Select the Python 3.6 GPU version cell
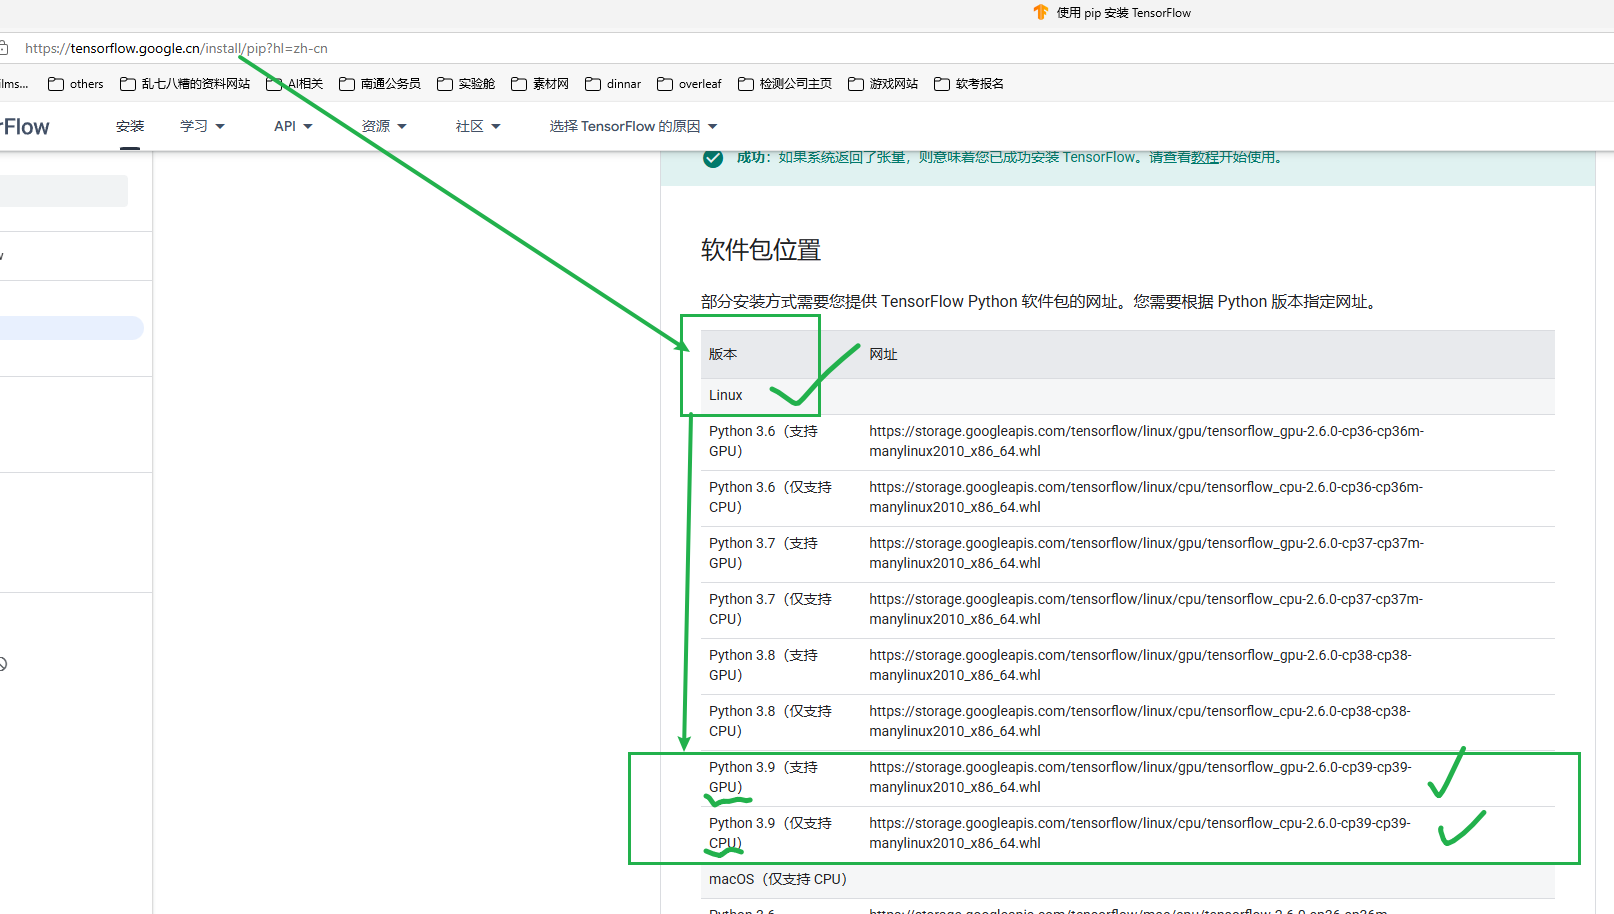The height and width of the screenshot is (914, 1614). (x=781, y=442)
